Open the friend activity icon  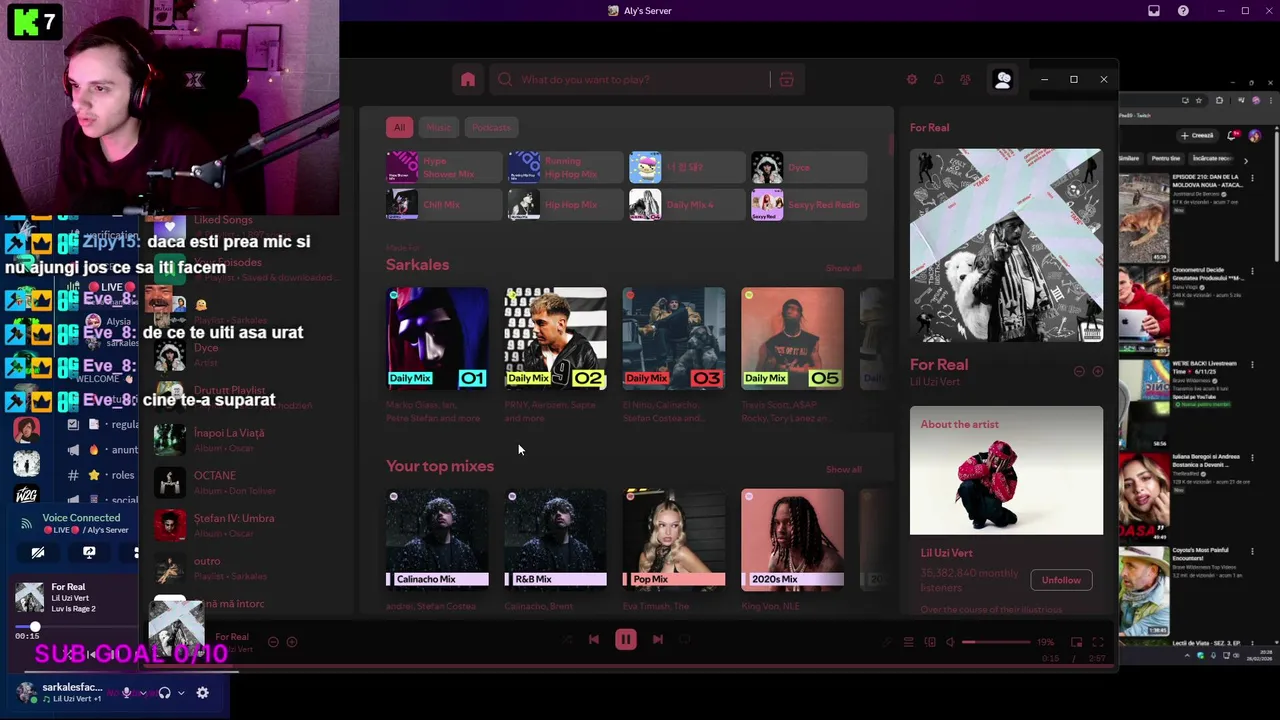pos(965,80)
